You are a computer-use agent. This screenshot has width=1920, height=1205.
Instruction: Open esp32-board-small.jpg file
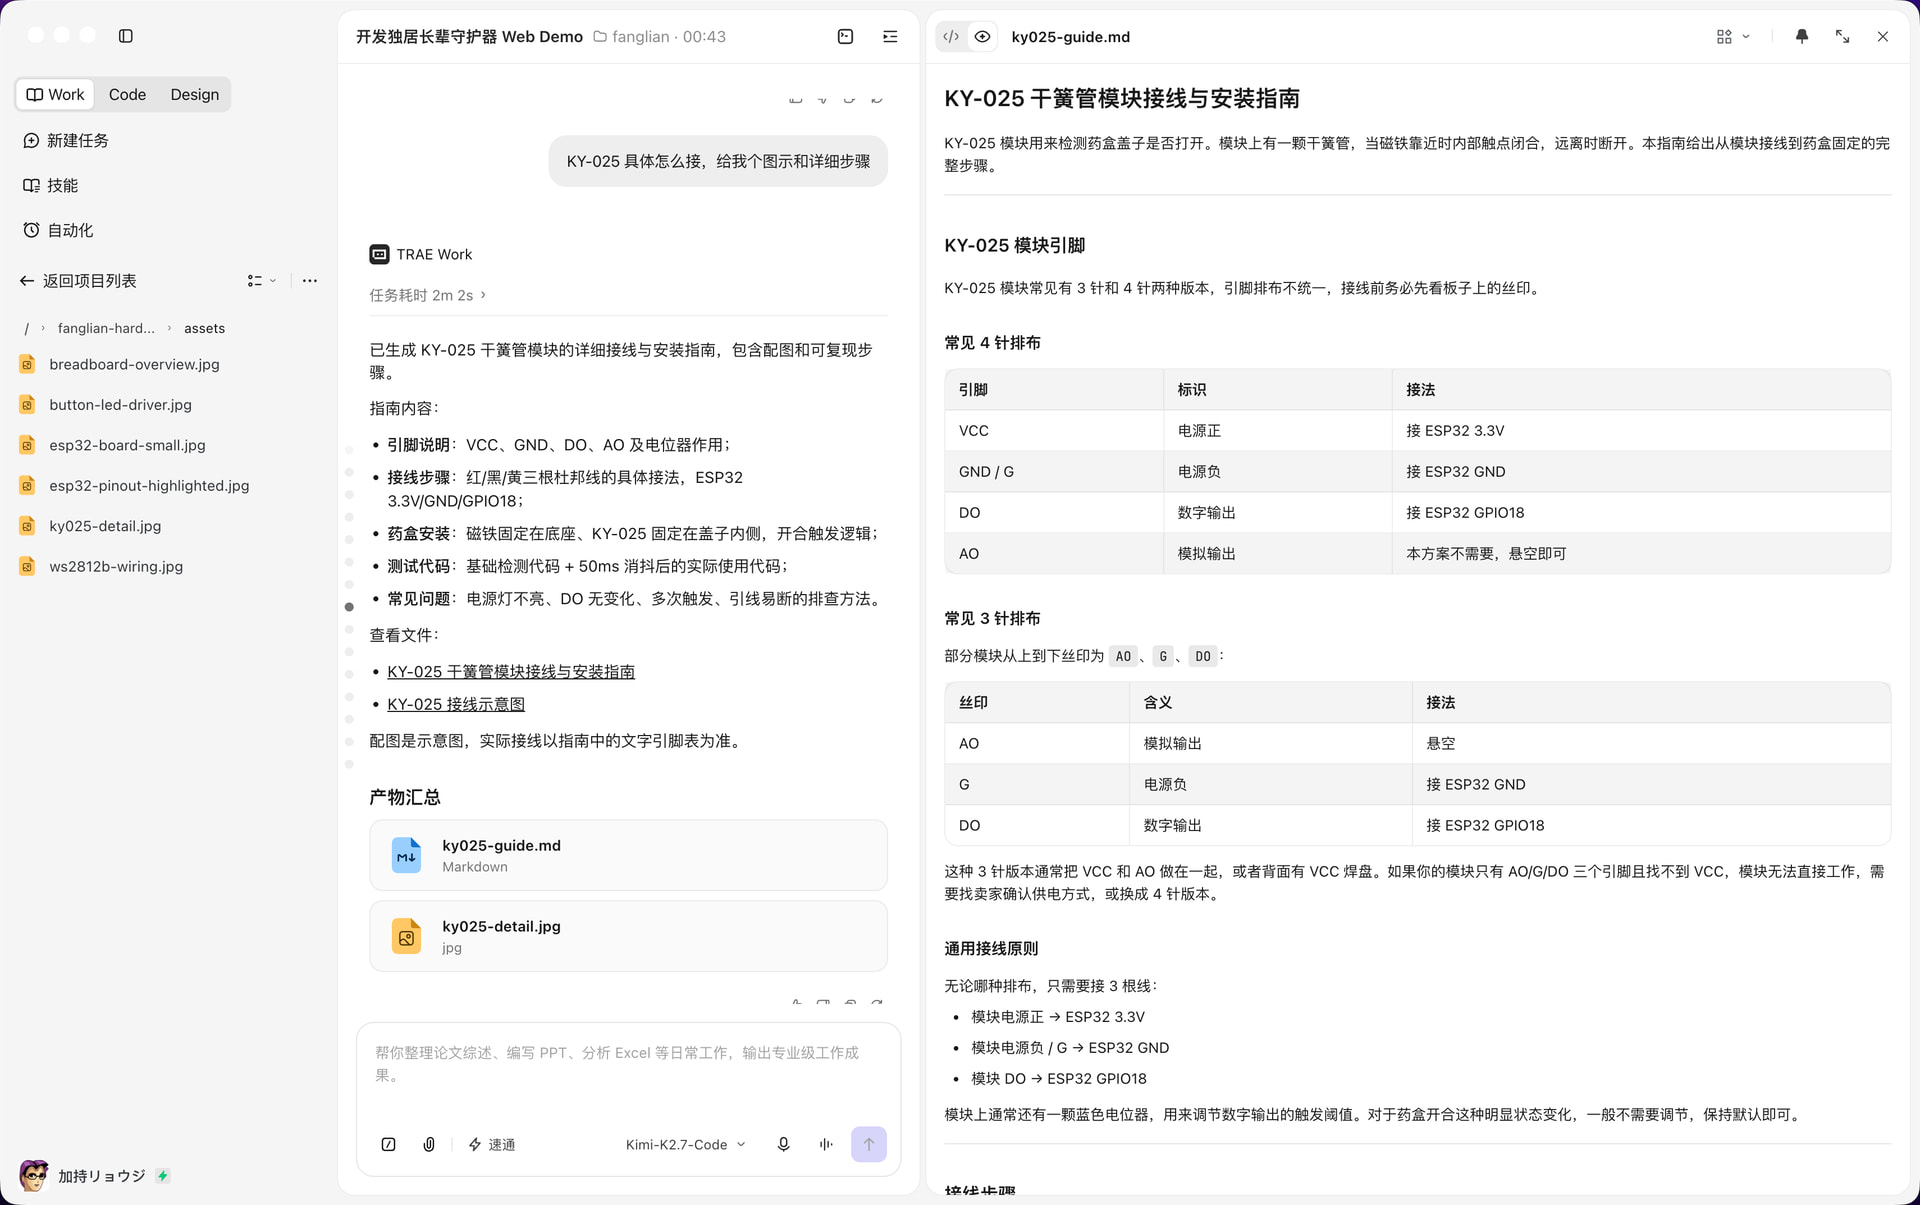127,446
